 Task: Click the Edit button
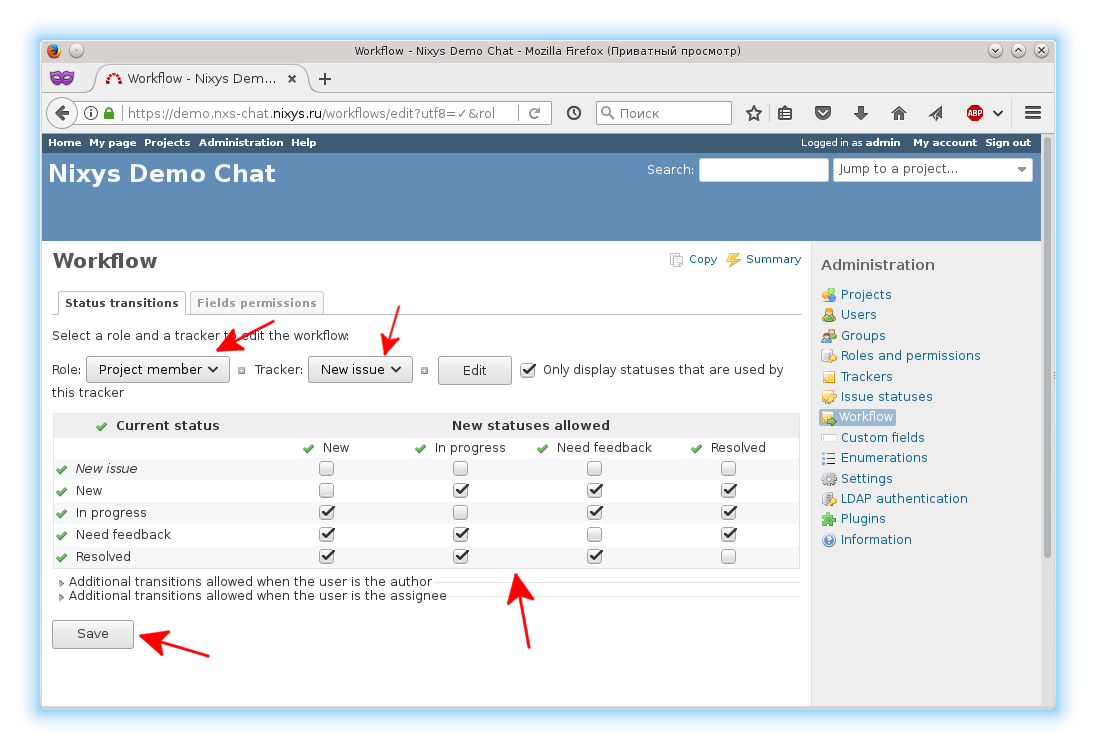tap(475, 370)
